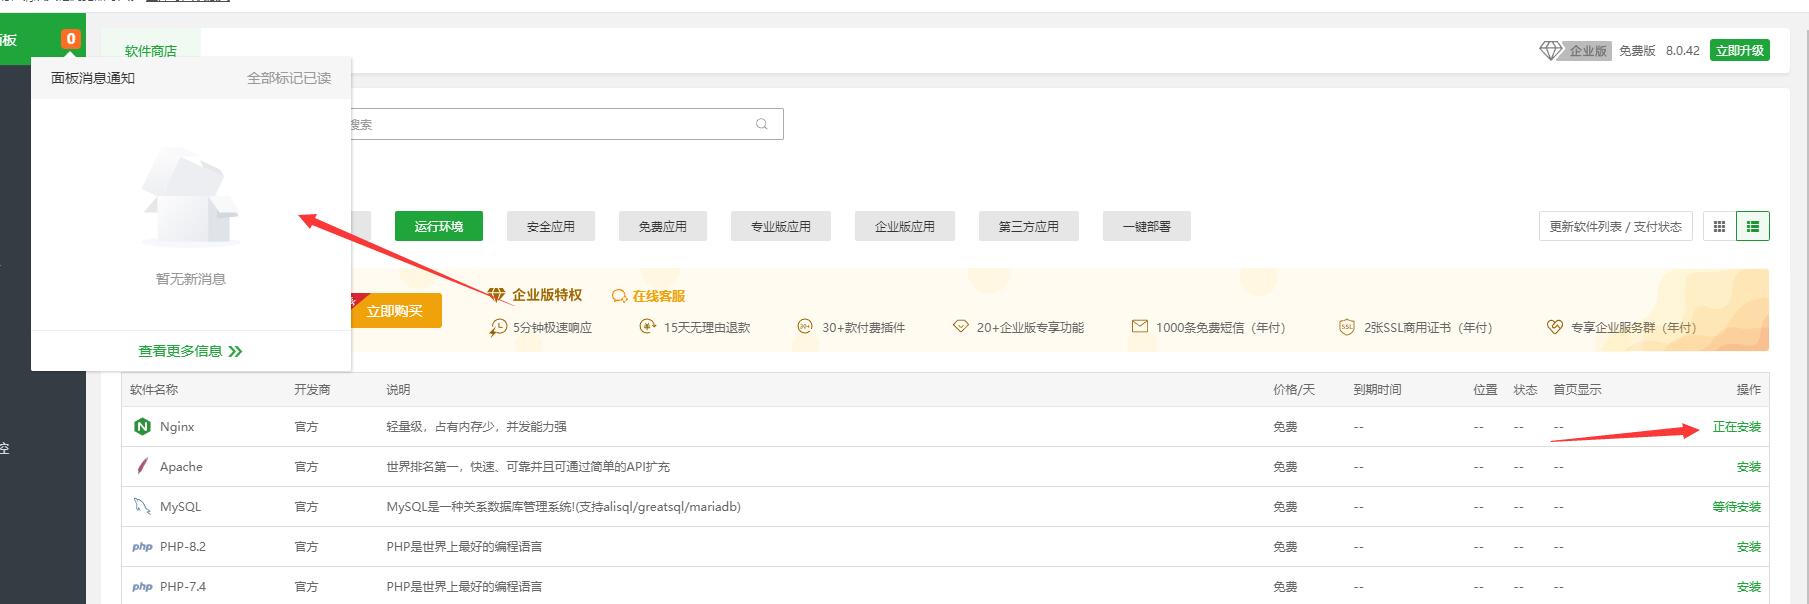Click the 15天无理由退款 icon
The width and height of the screenshot is (1809, 604).
point(648,326)
